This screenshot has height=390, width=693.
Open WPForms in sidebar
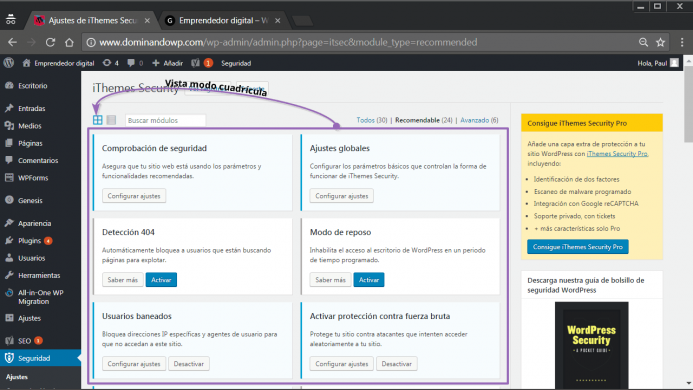click(x=33, y=178)
